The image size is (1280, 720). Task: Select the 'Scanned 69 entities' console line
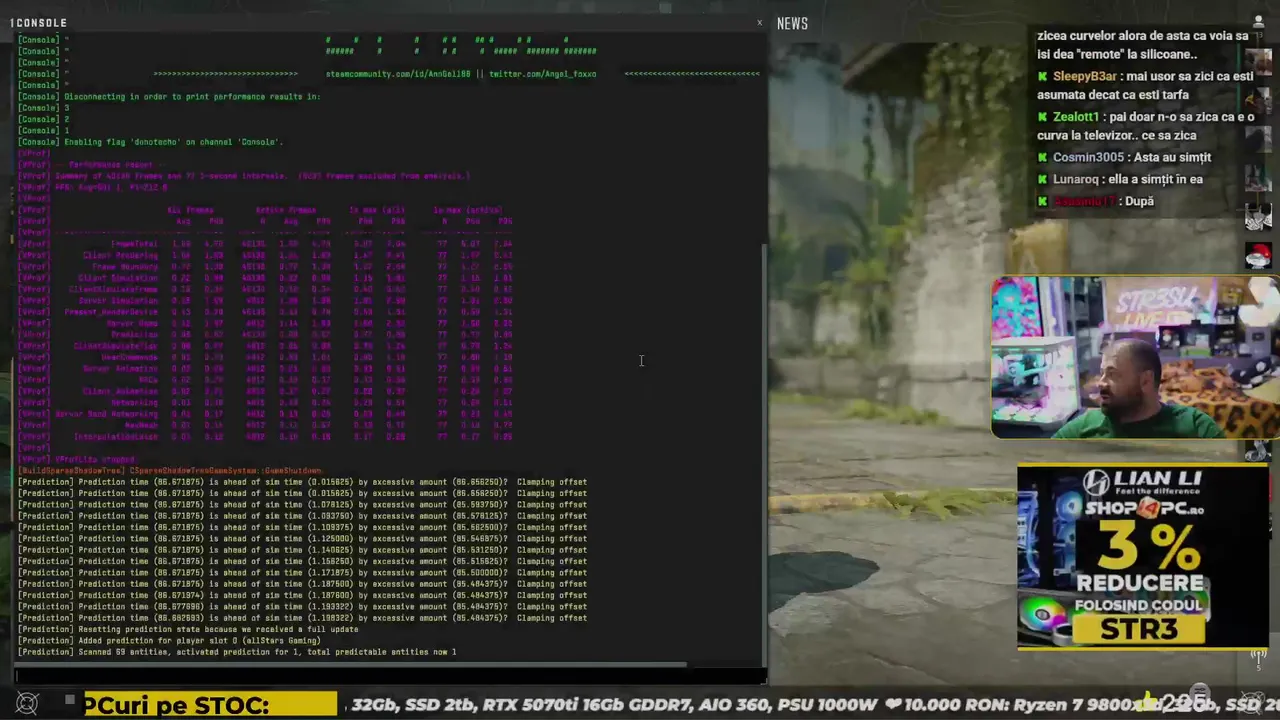coord(237,652)
